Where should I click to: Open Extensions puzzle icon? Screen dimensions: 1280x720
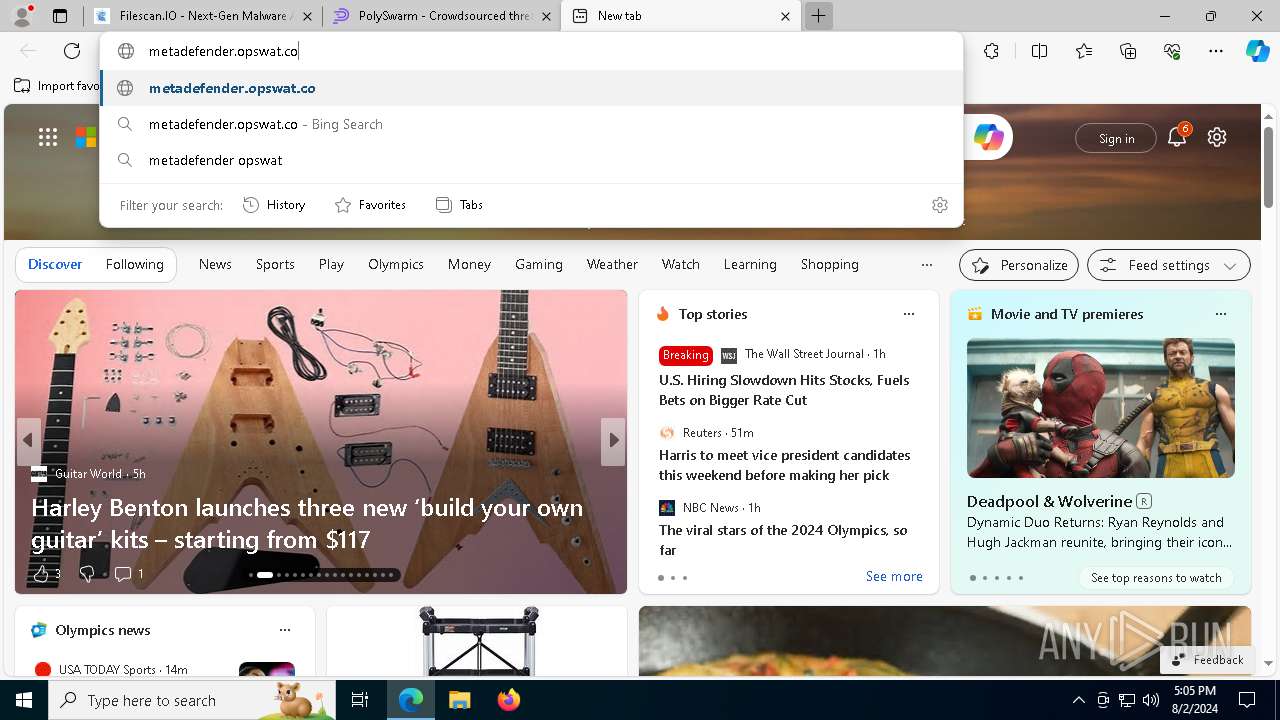tap(991, 51)
